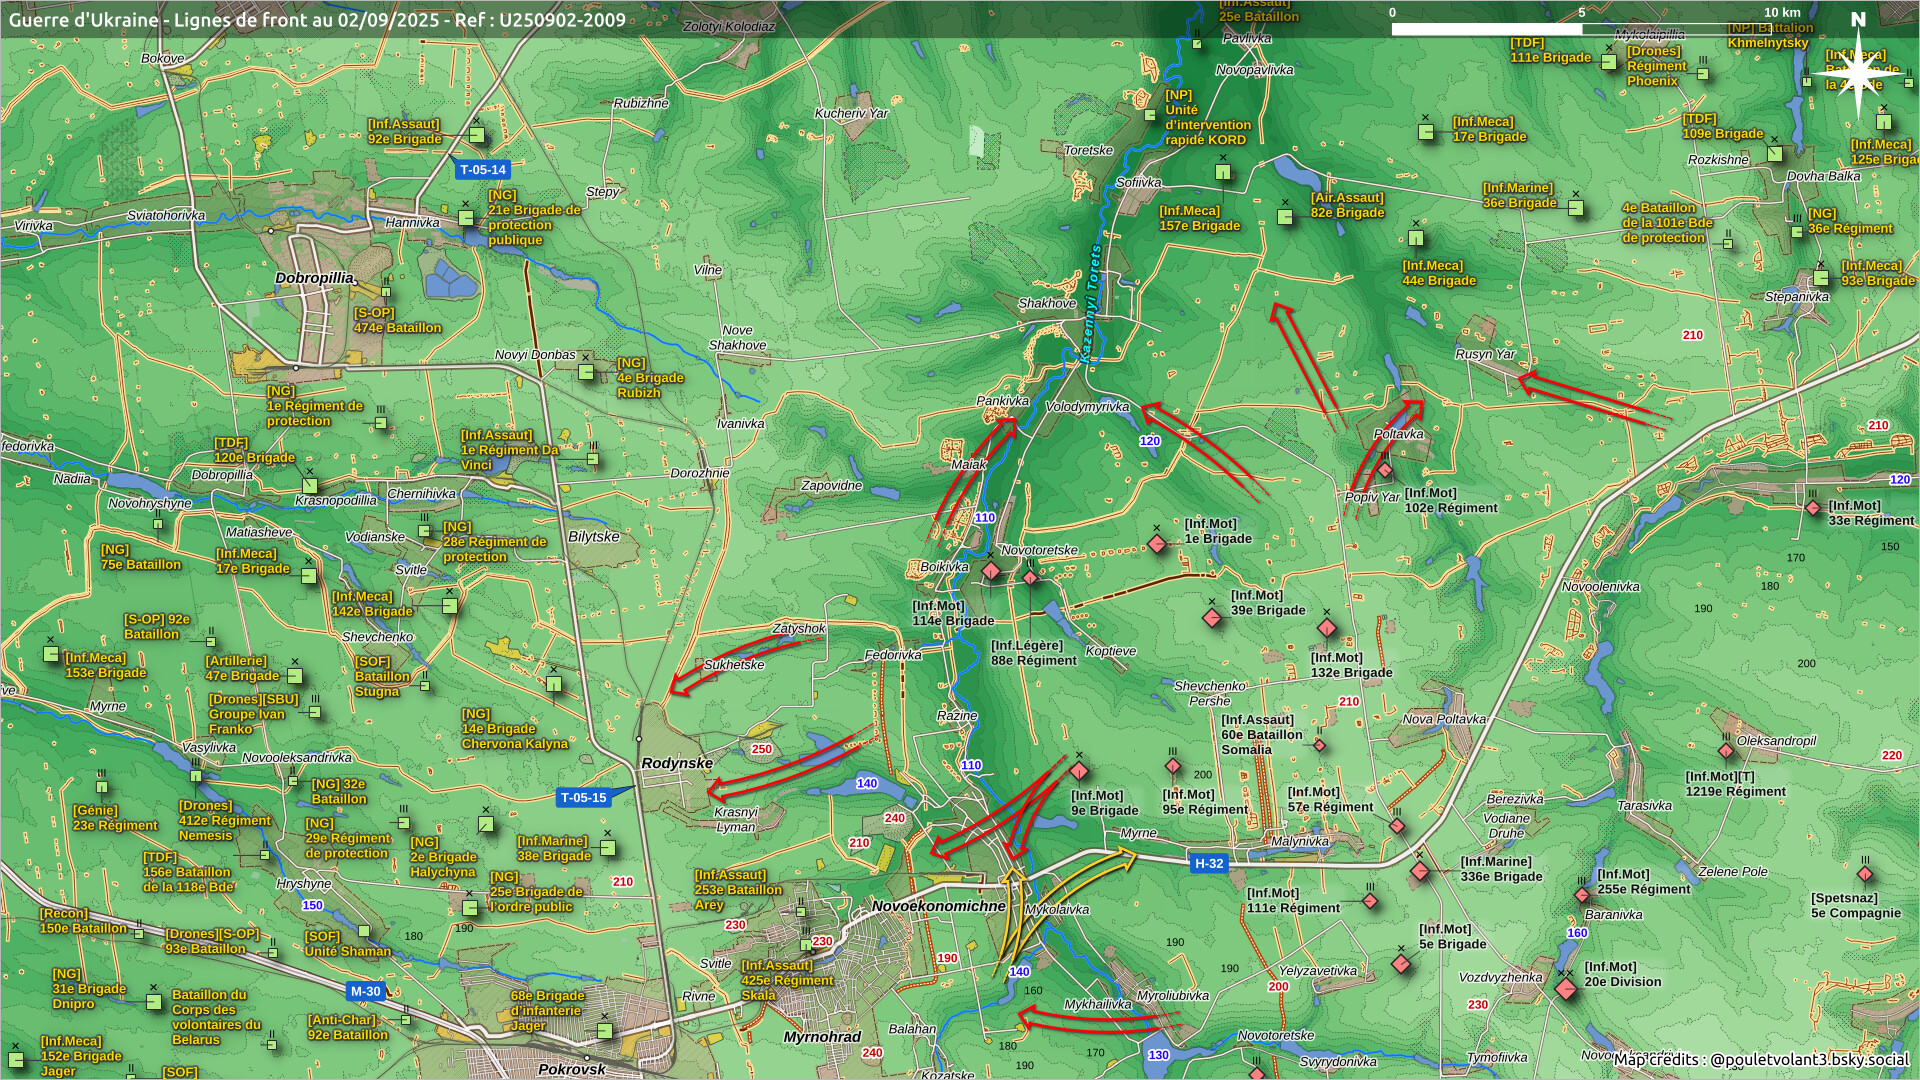Click the north compass rose icon
The image size is (1920, 1080).
[1858, 71]
